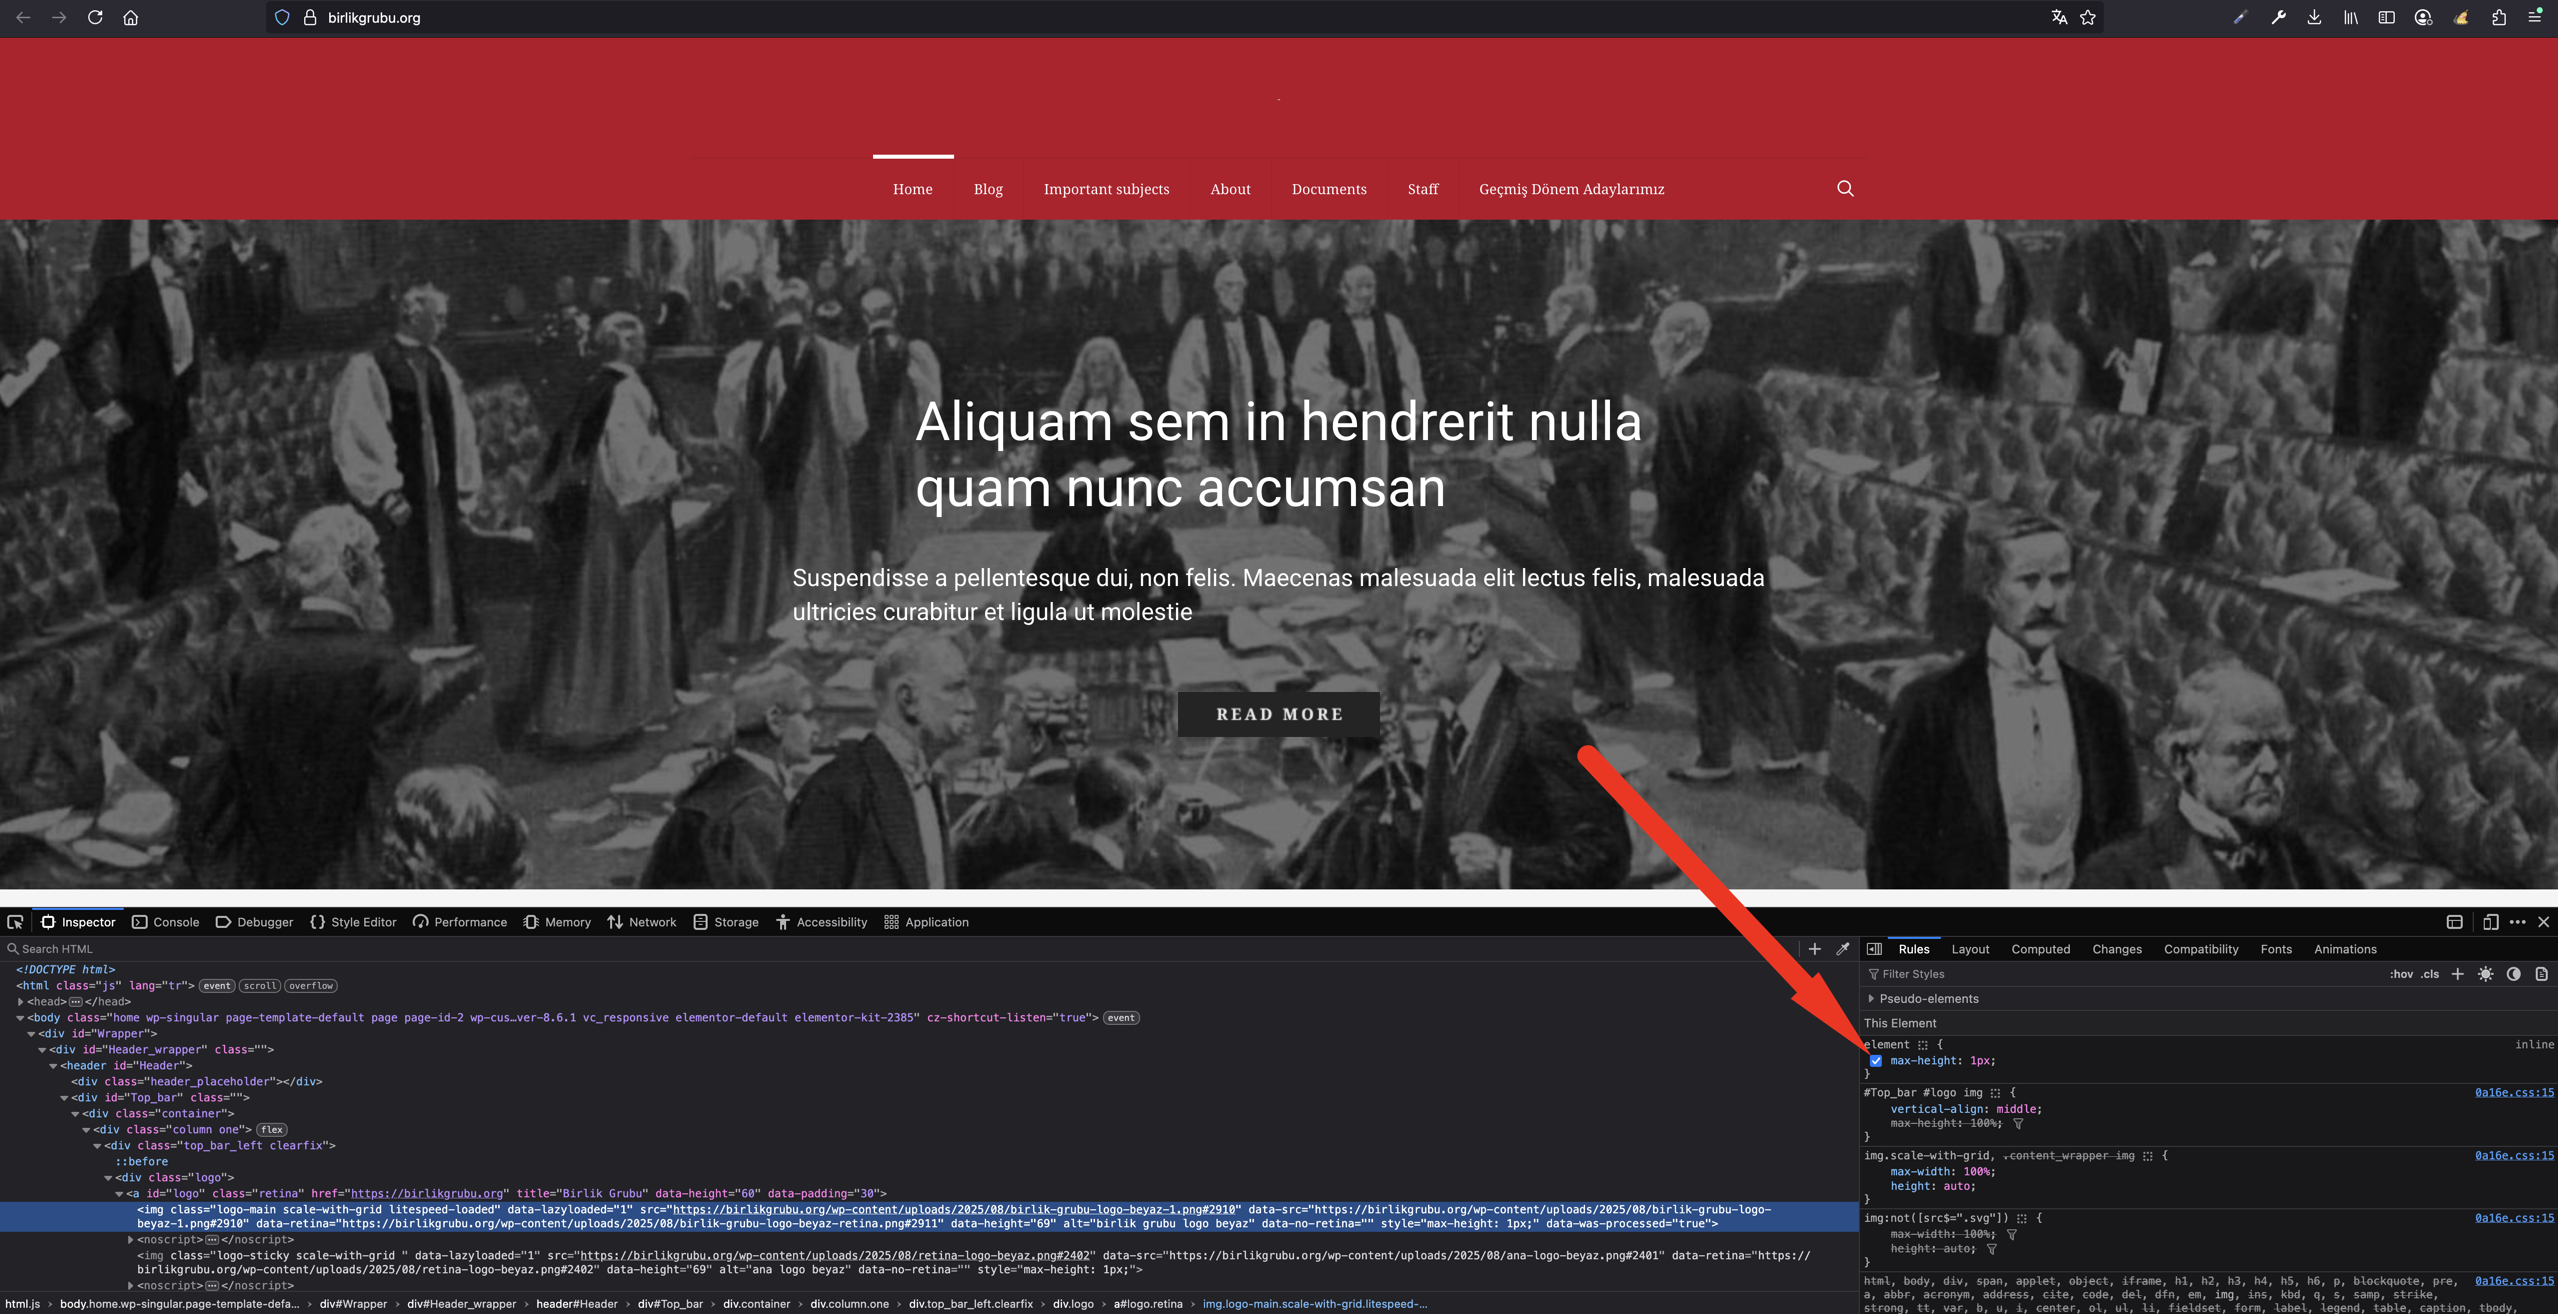2558x1314 pixels.
Task: Toggle the three-pane inspector icon
Action: [1875, 949]
